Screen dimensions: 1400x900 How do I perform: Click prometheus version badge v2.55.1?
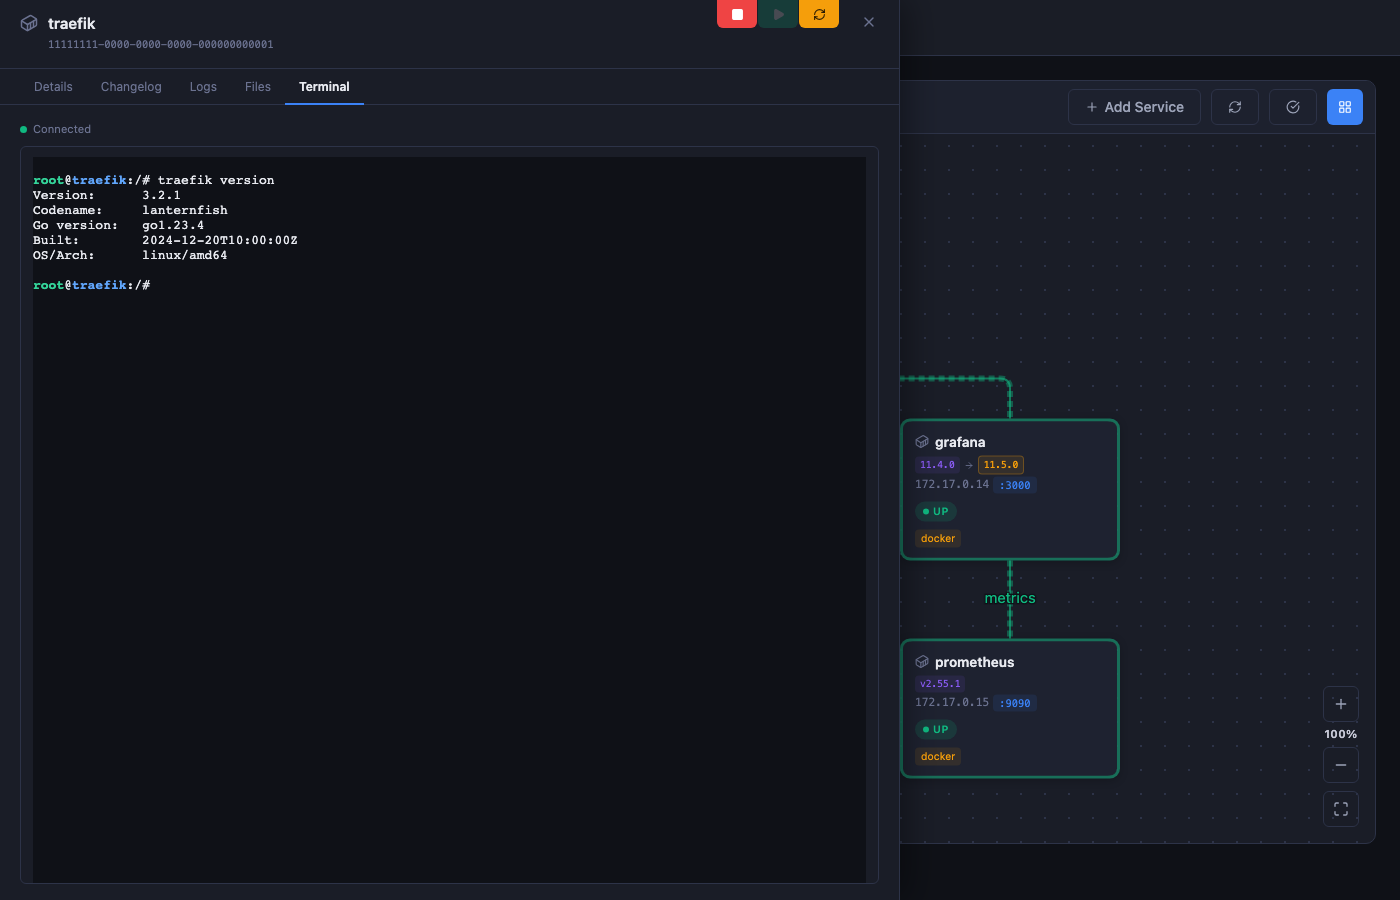pyautogui.click(x=940, y=684)
